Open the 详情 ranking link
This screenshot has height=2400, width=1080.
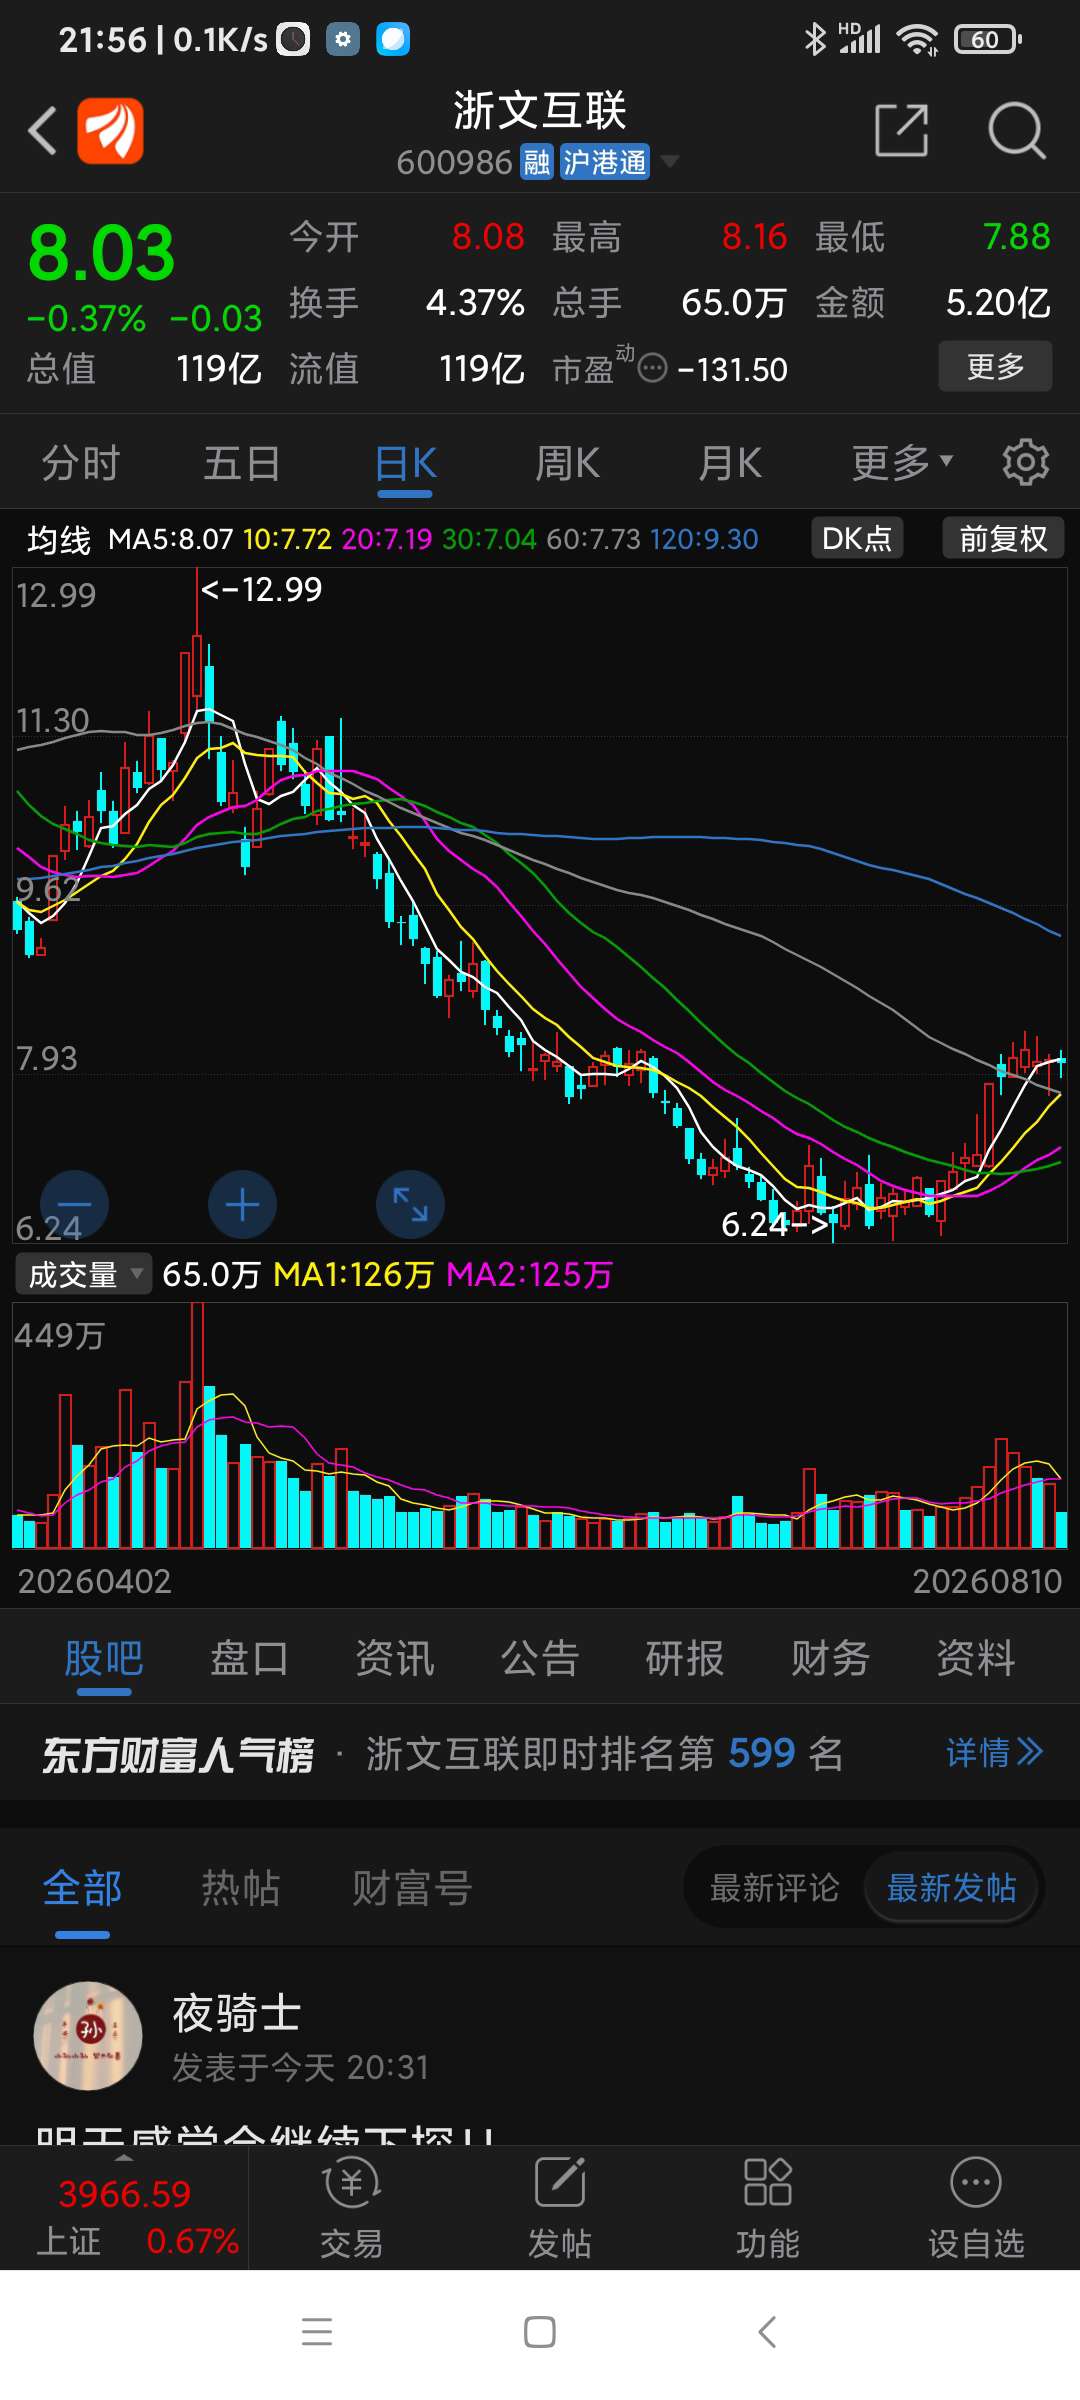coord(995,1752)
